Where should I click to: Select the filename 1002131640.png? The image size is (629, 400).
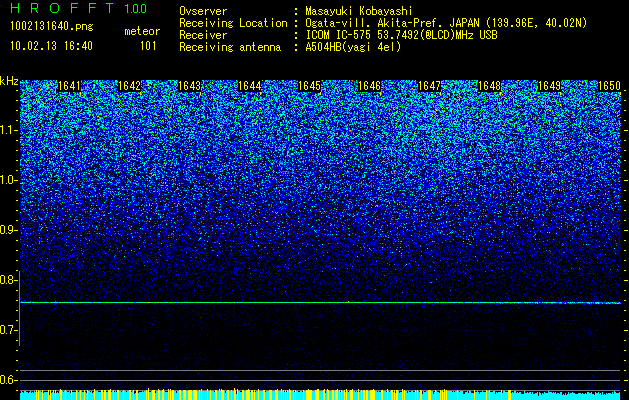click(x=52, y=27)
